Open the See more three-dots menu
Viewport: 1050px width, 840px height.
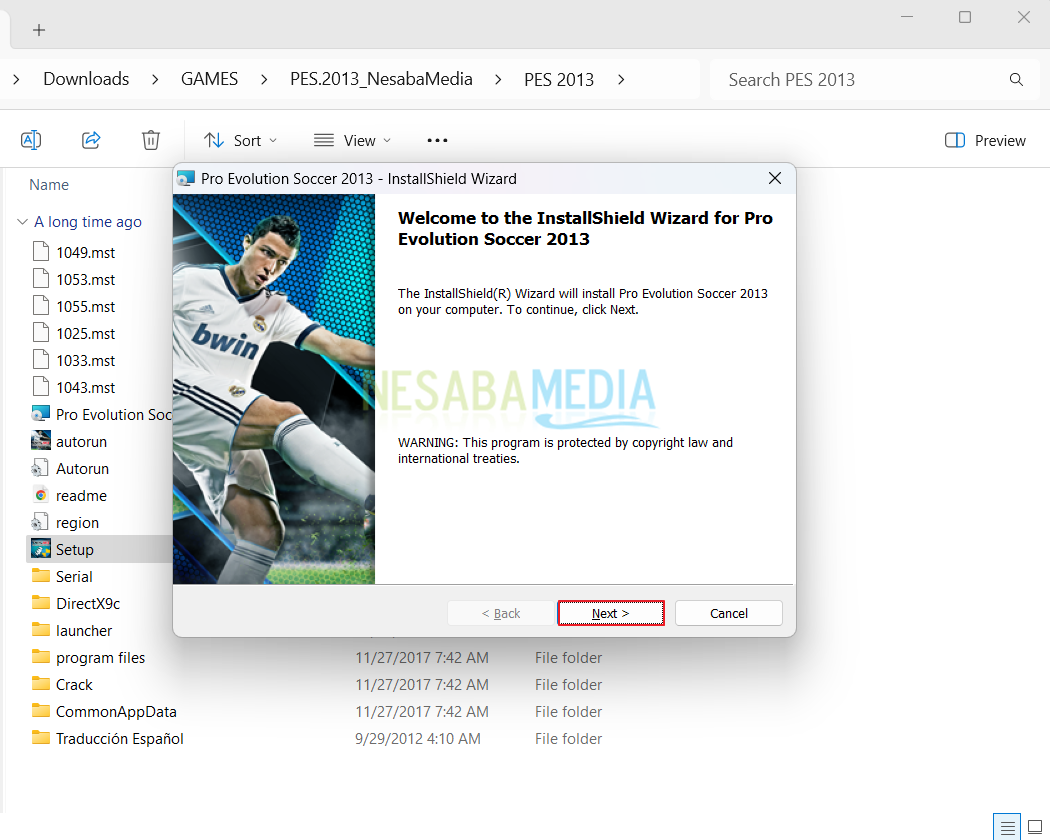pos(437,141)
